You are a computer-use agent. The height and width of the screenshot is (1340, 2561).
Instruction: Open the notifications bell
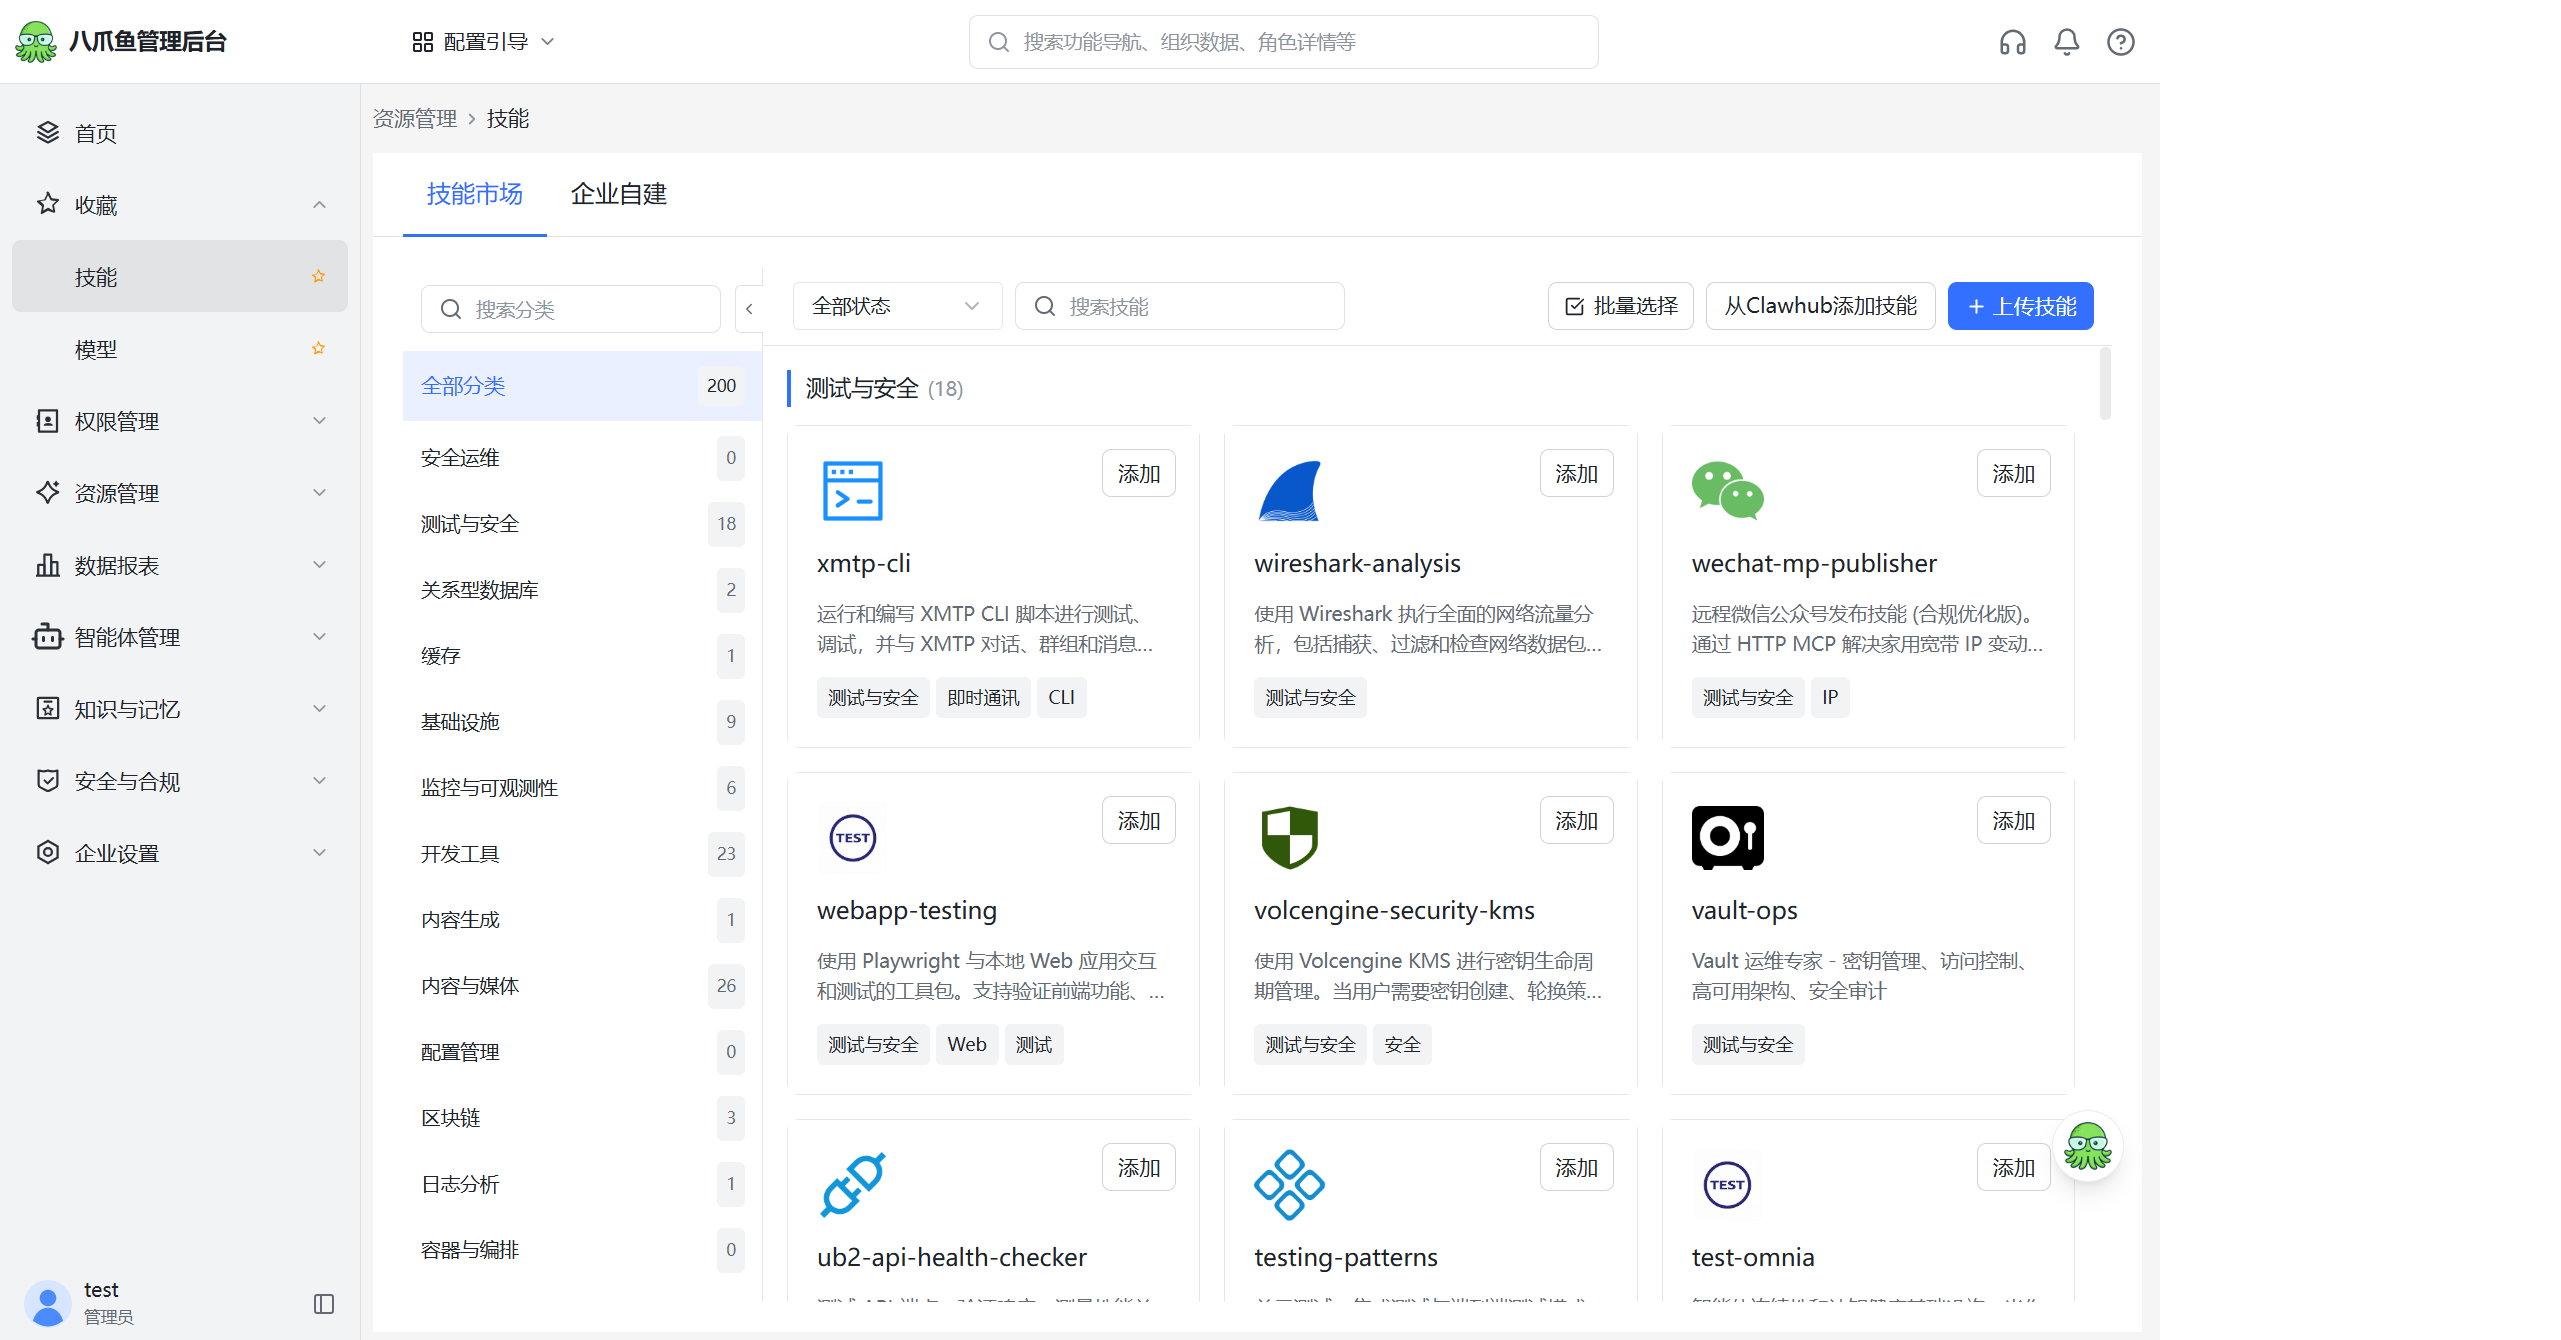pyautogui.click(x=2067, y=42)
